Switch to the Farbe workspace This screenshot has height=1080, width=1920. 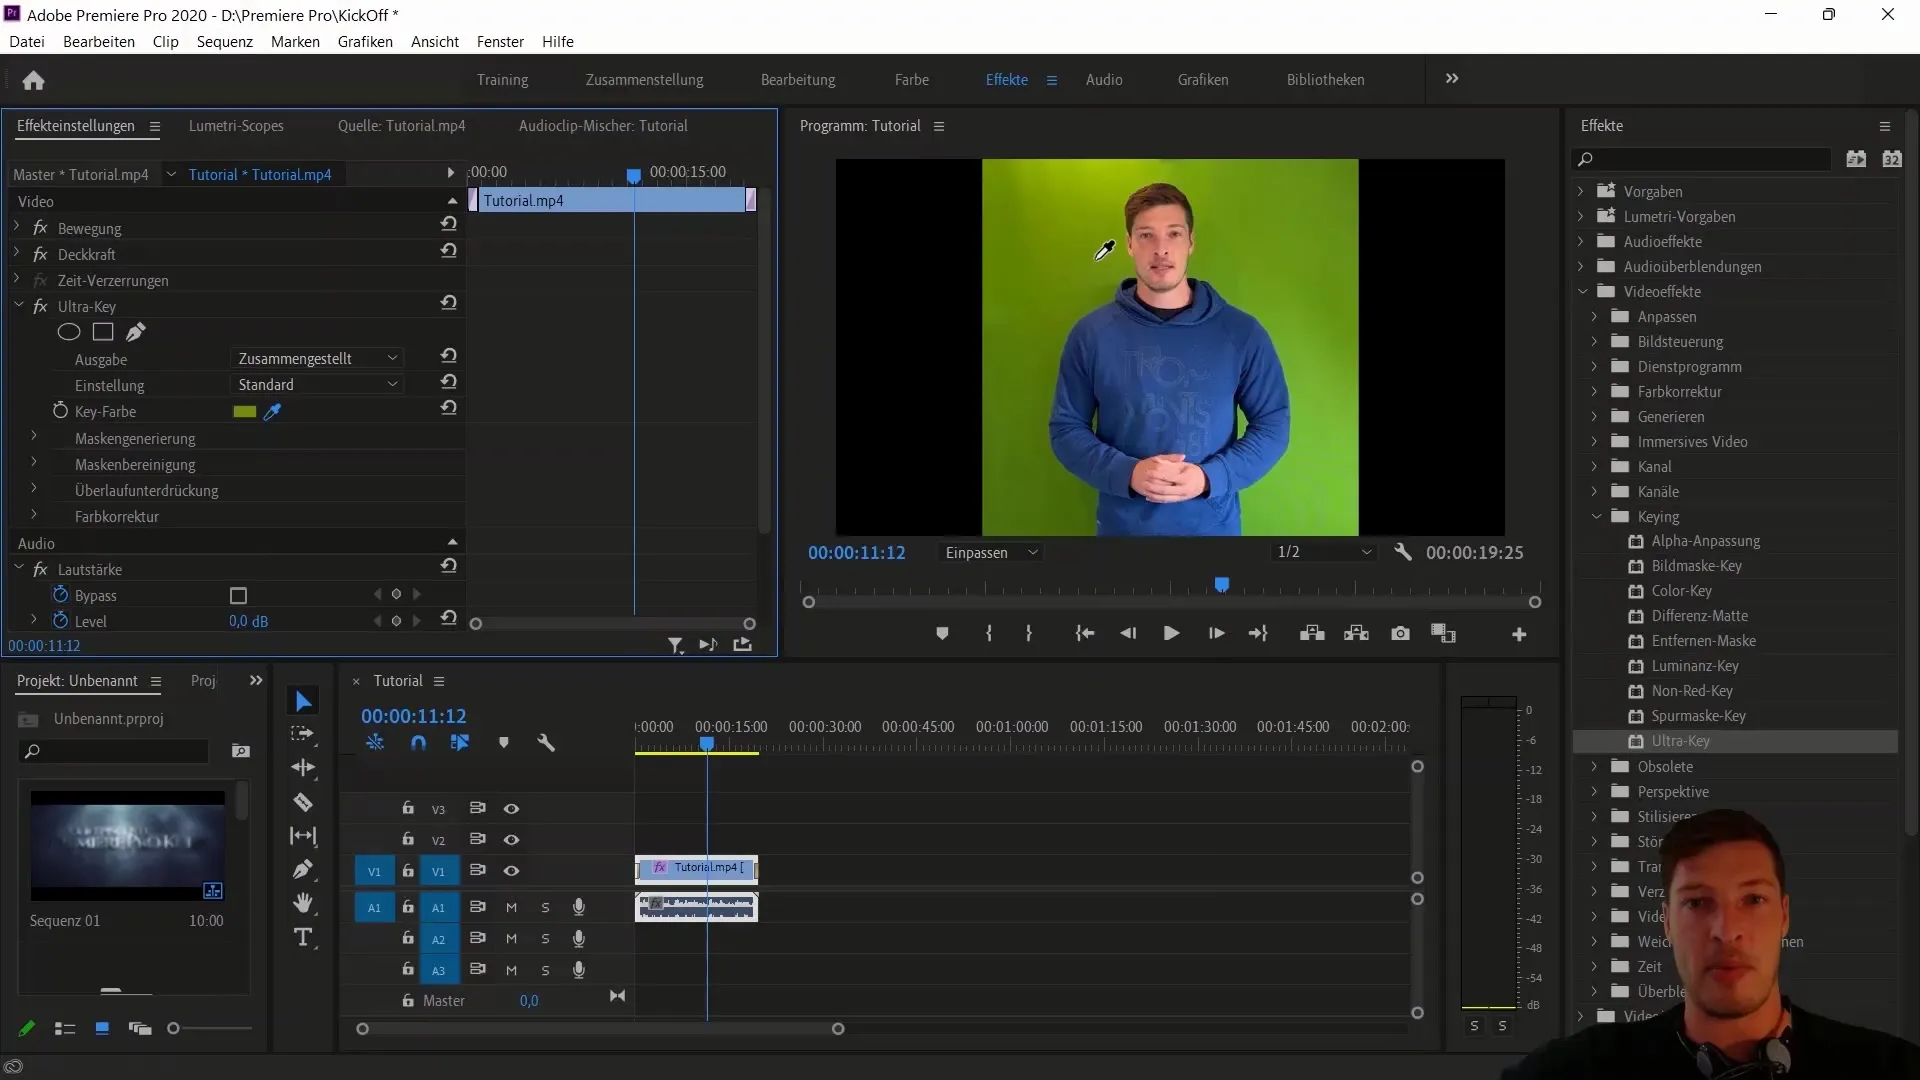pos(911,80)
